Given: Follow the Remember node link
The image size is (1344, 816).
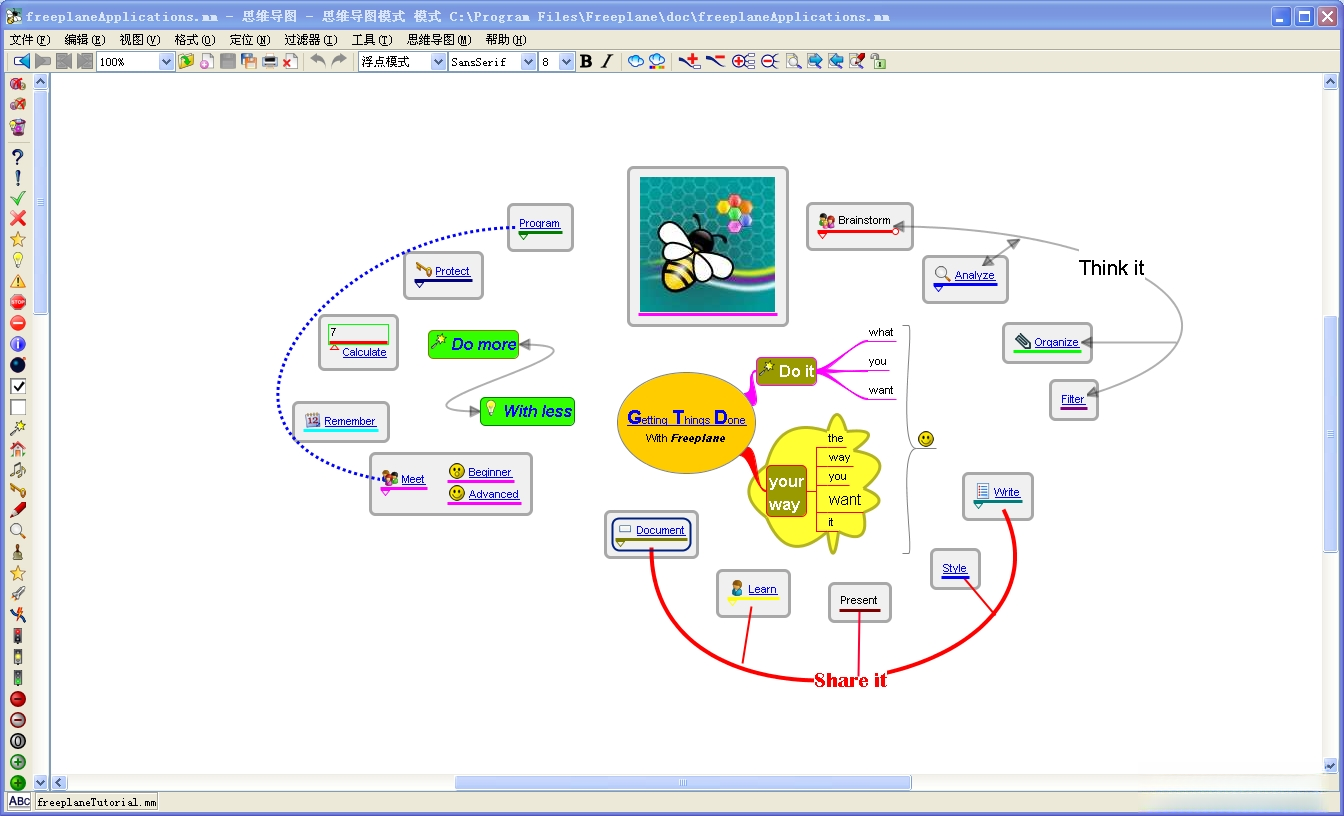Looking at the screenshot, I should click(350, 422).
